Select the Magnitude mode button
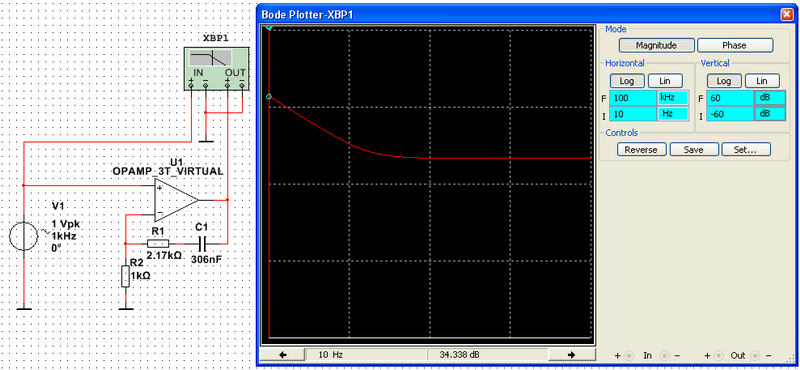 tap(657, 45)
